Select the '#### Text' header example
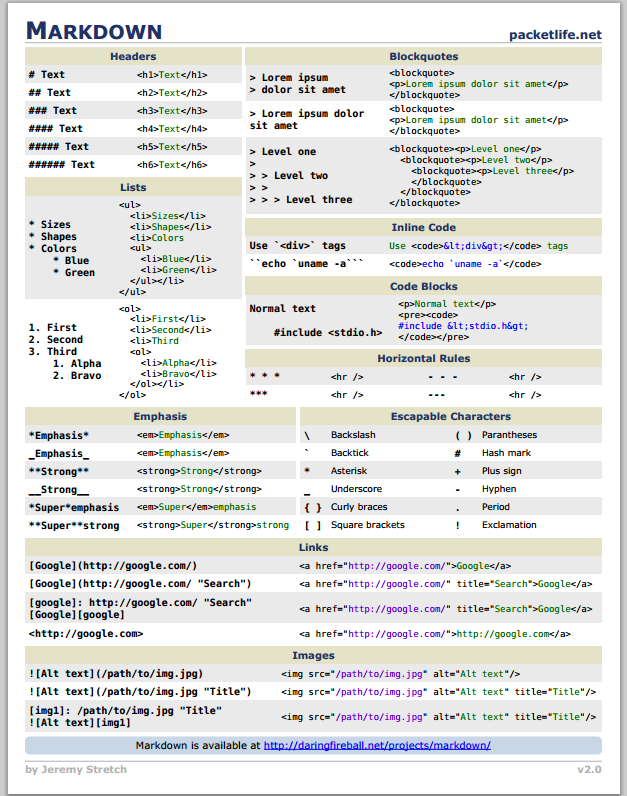This screenshot has height=796, width=627. [56, 129]
